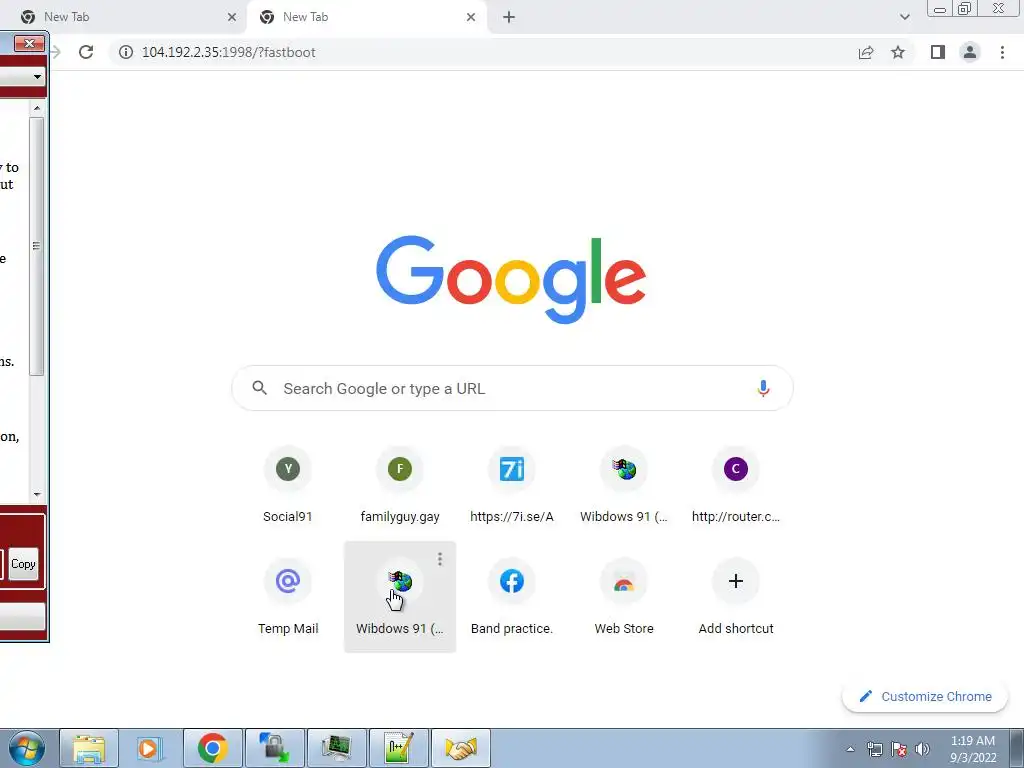Open the Windows Start menu orb
The height and width of the screenshot is (768, 1024).
27,748
